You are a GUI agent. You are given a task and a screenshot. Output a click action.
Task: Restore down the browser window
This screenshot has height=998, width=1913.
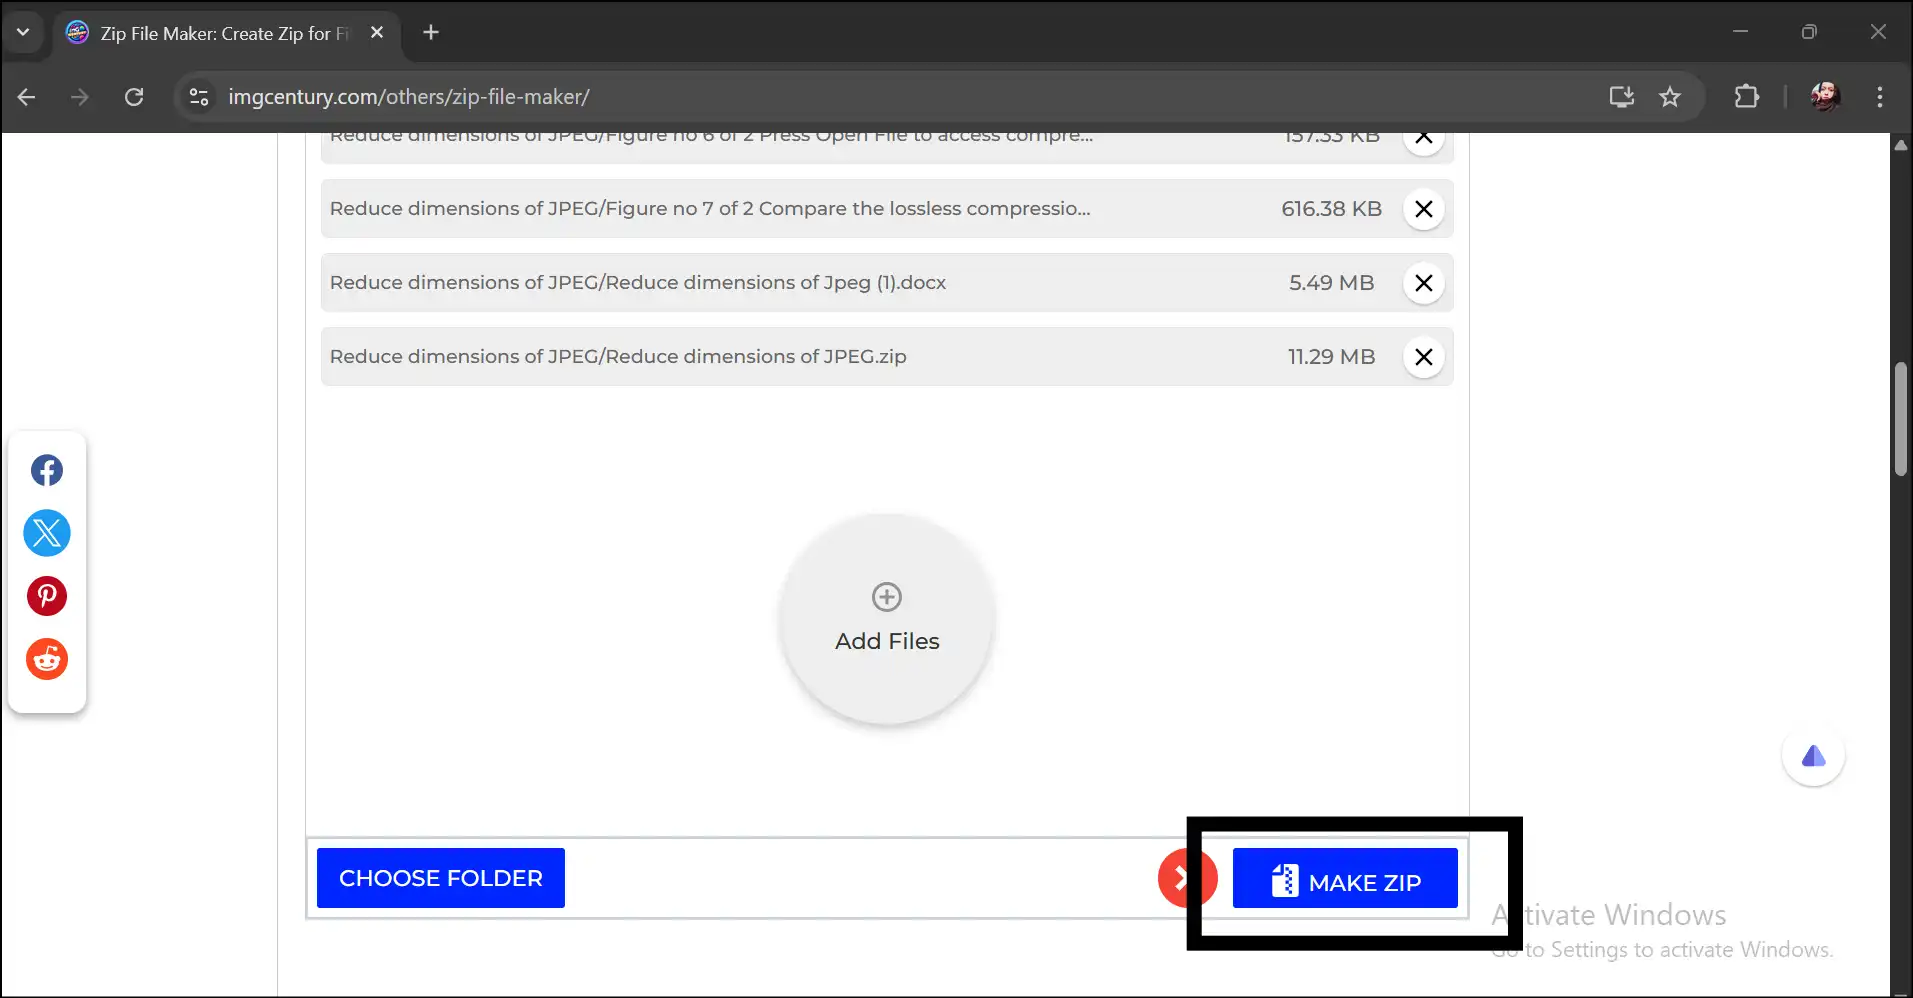click(x=1809, y=32)
